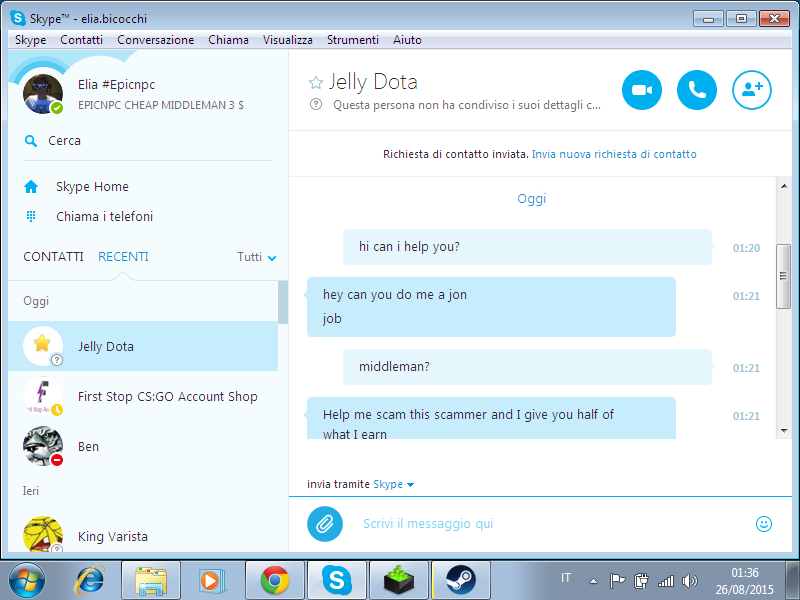Viewport: 800px width, 600px height.
Task: Click the power plug tray icon
Action: (641, 581)
